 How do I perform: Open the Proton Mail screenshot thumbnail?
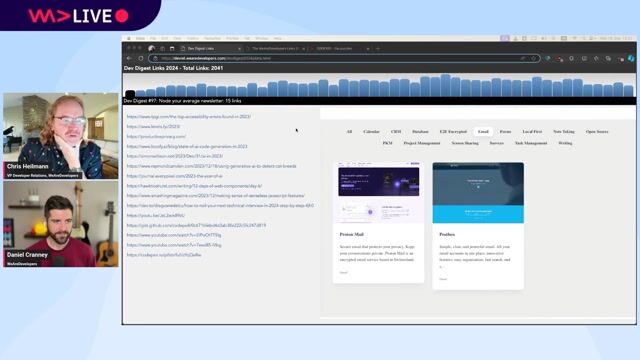coord(378,193)
